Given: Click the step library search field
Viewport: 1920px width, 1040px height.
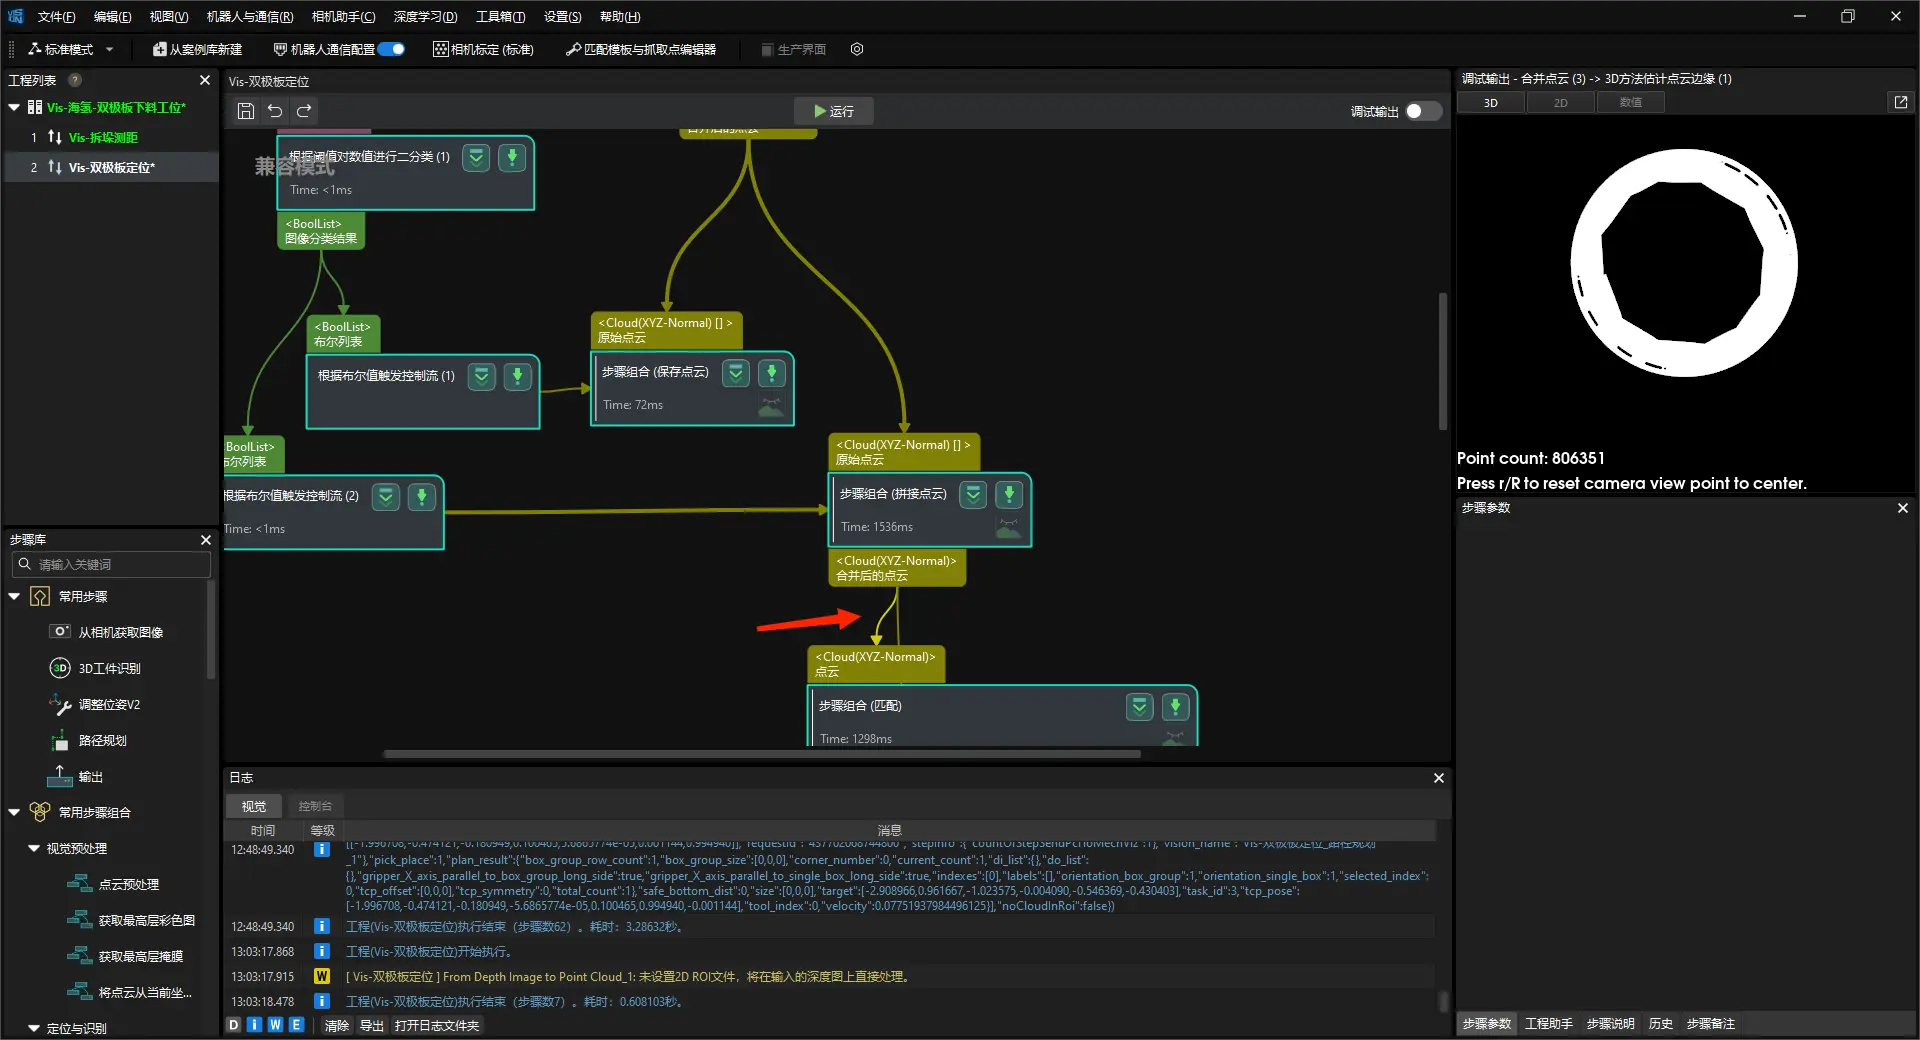Looking at the screenshot, I should (112, 565).
